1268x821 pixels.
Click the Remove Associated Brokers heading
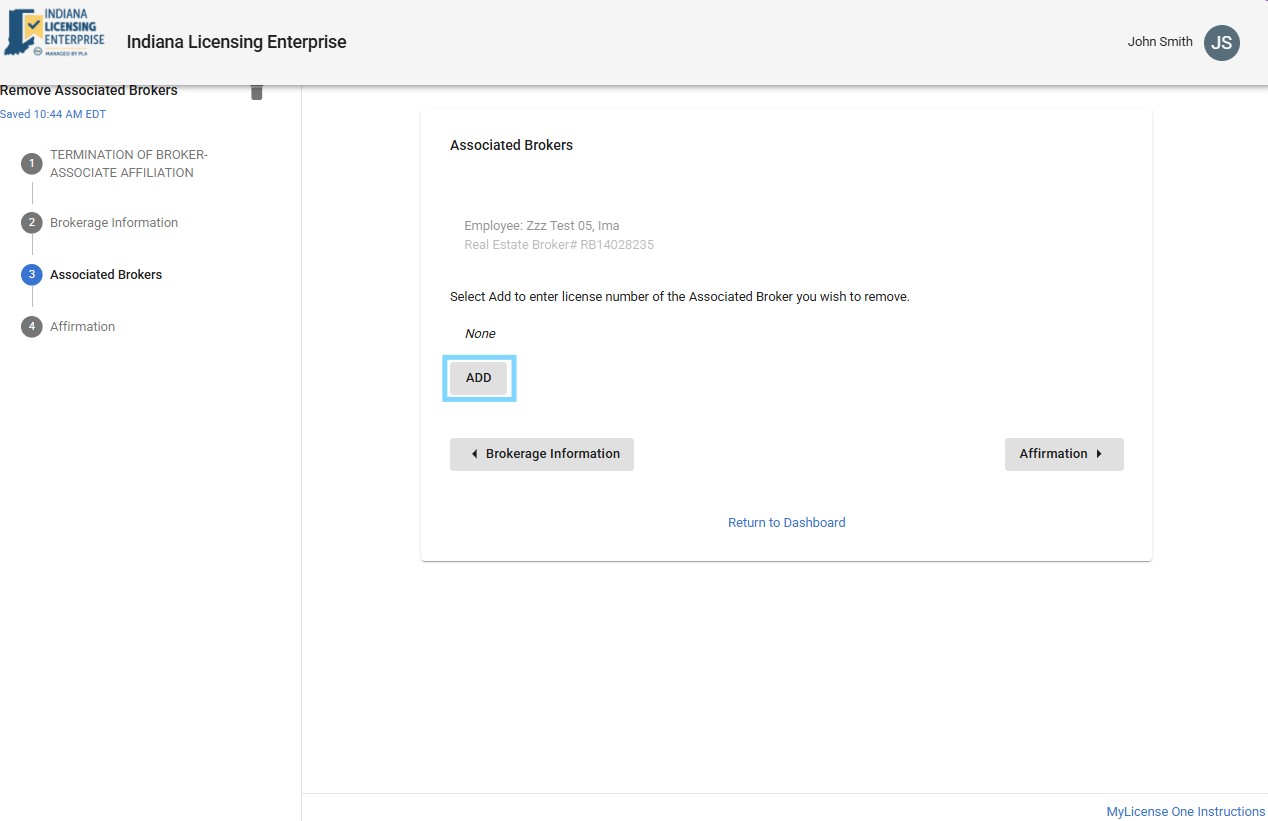(89, 91)
